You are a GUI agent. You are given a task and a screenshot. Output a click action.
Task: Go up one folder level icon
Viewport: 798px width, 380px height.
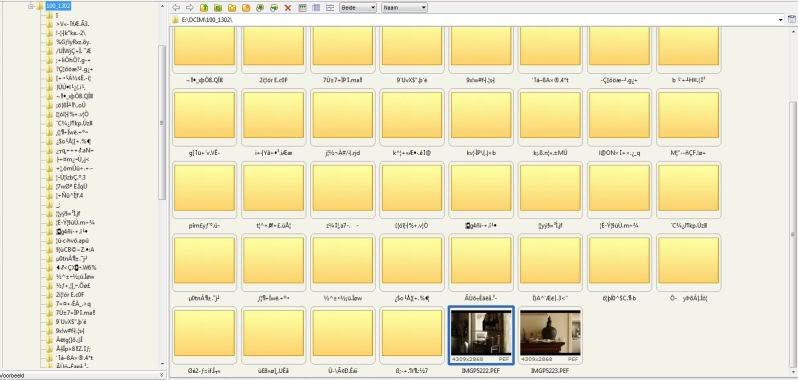[x=204, y=8]
